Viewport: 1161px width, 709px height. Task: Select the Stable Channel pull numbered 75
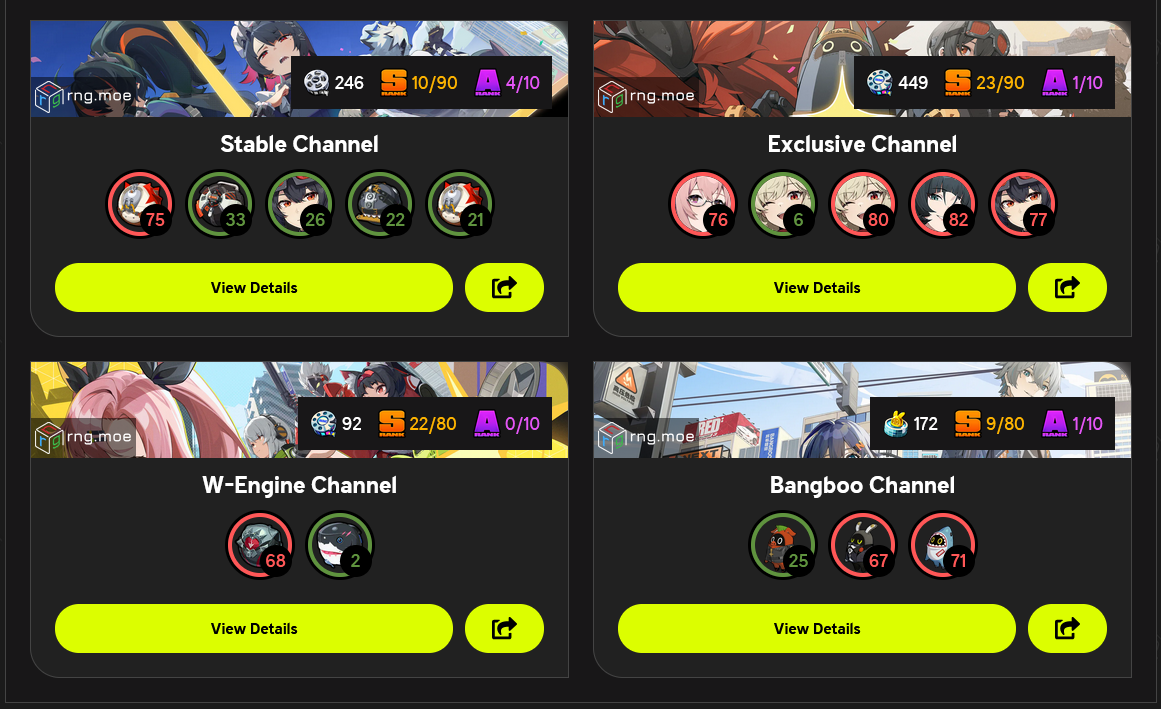pyautogui.click(x=140, y=204)
